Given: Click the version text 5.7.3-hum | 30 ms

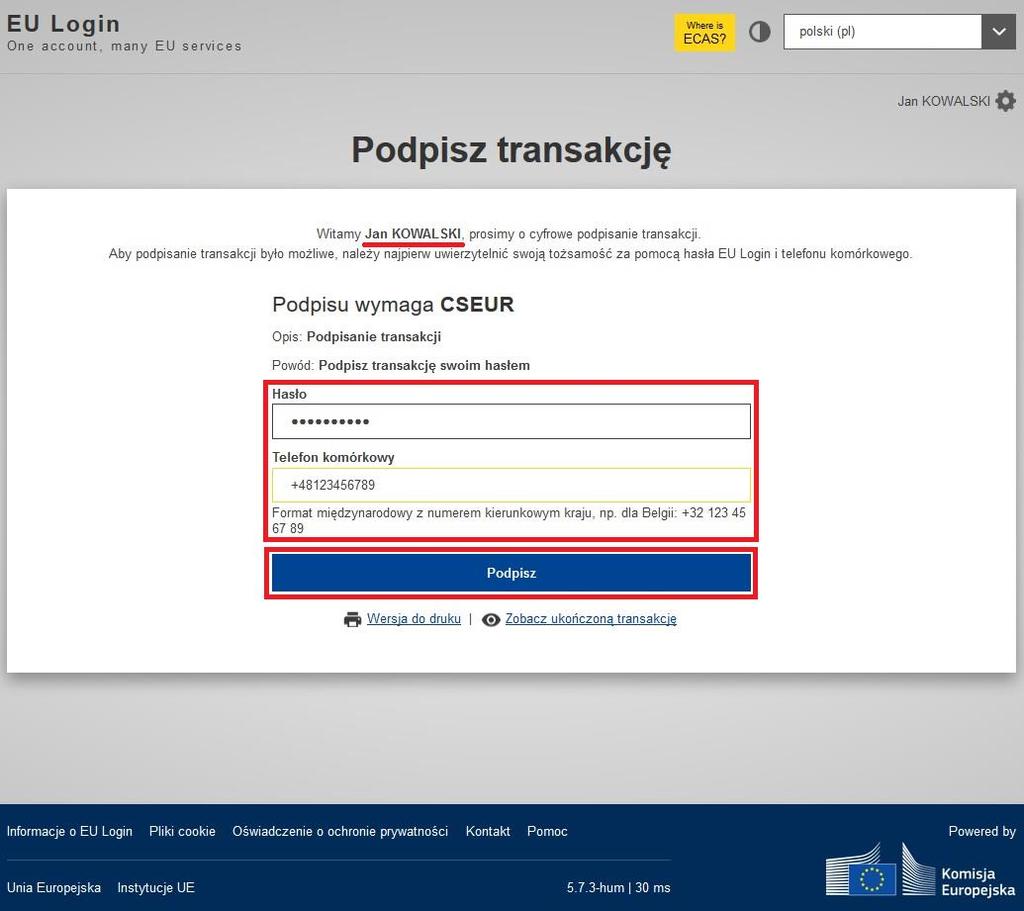Looking at the screenshot, I should coord(618,887).
